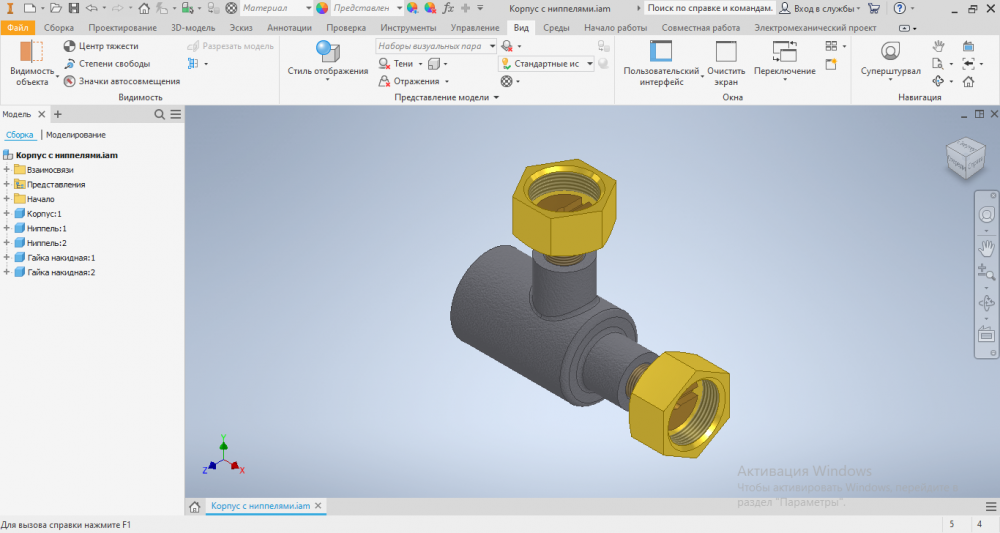Expand the Взаимосвязи folder node
This screenshot has width=1000, height=533.
pyautogui.click(x=7, y=170)
